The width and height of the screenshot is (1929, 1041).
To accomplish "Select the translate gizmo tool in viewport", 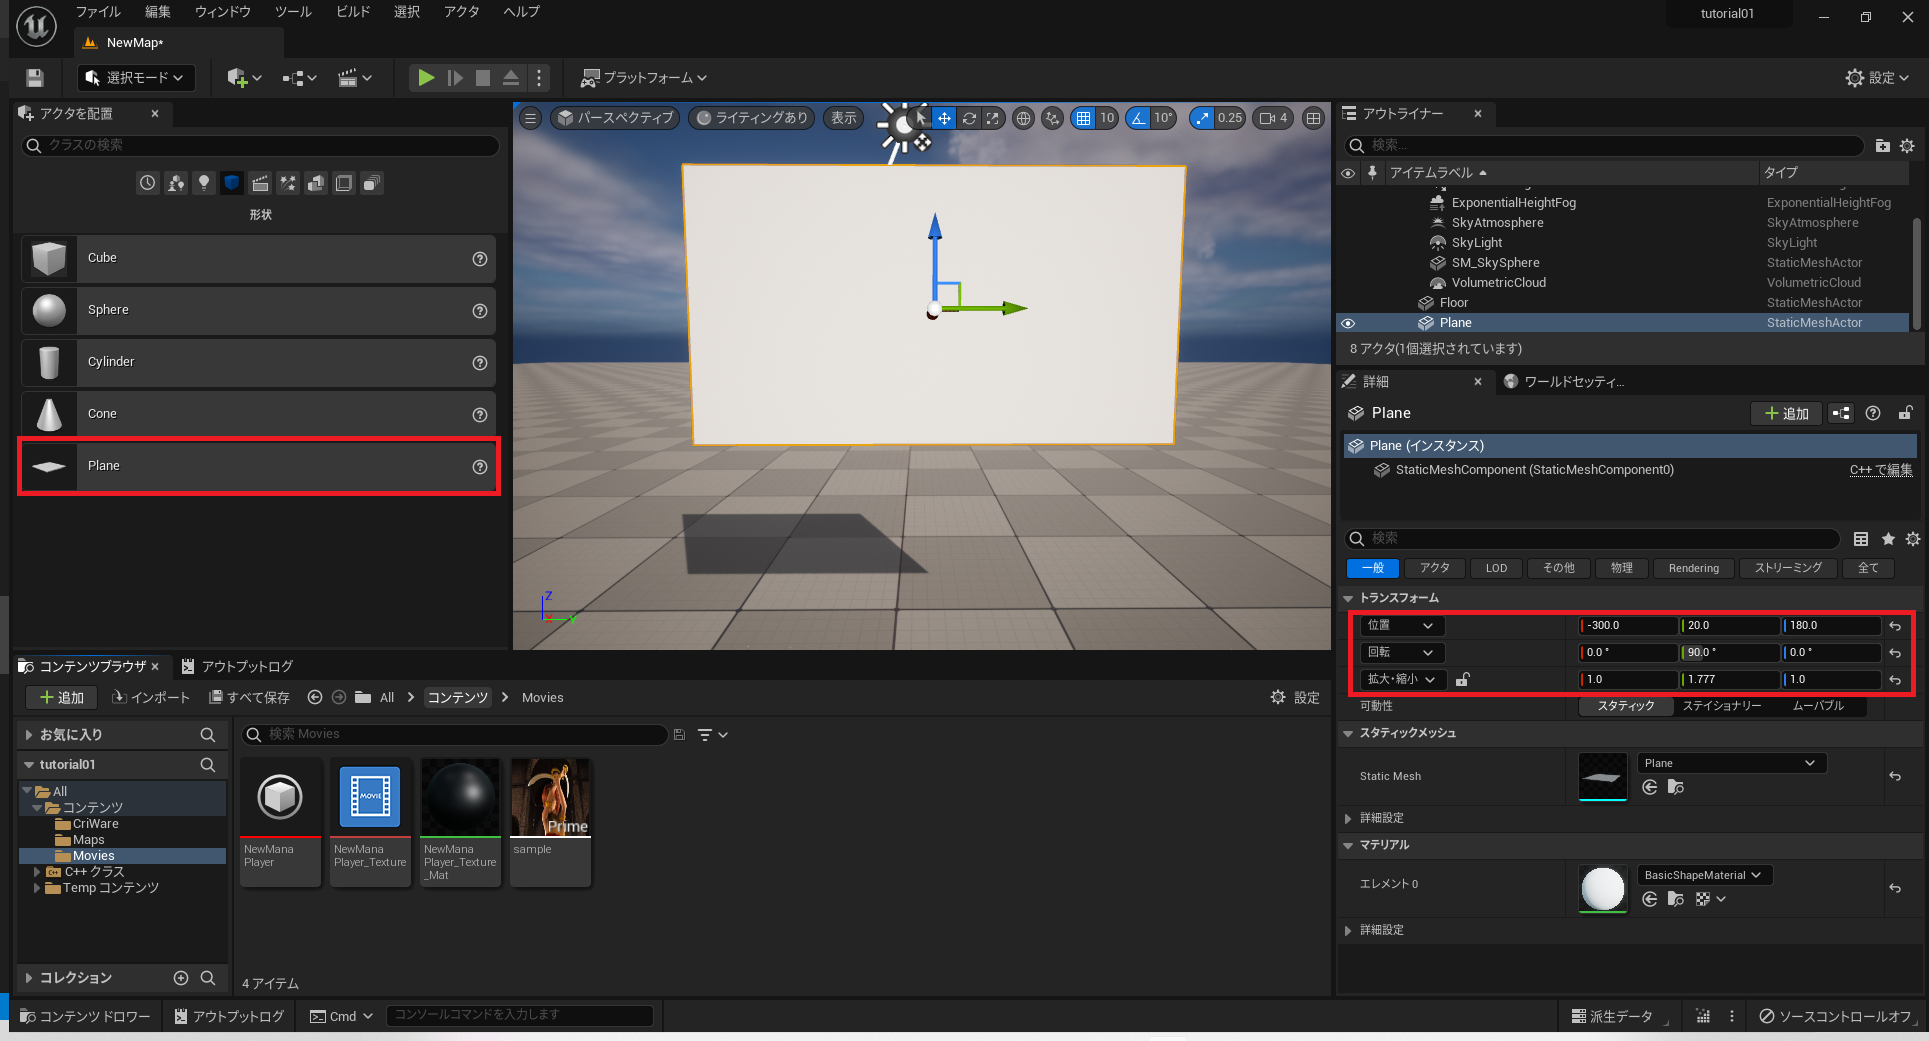I will click(x=944, y=118).
